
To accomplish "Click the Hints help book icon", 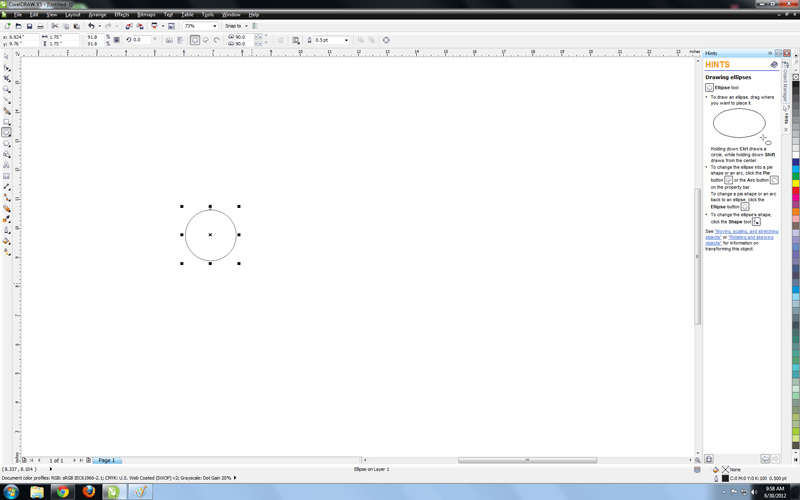I will tap(773, 65).
